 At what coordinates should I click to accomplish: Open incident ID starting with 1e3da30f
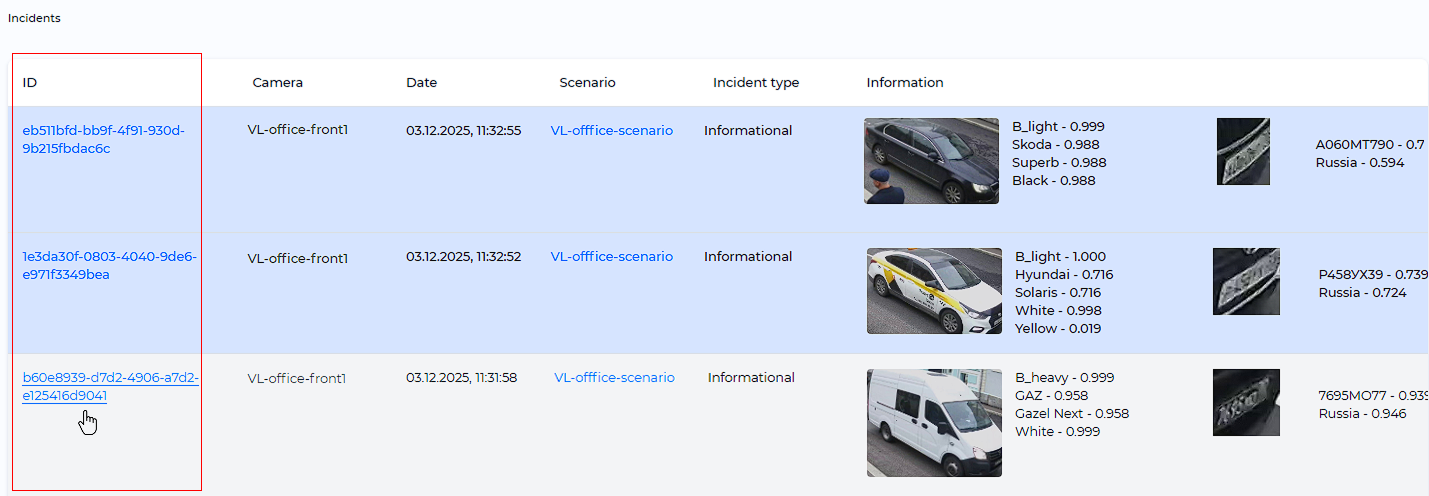[110, 265]
